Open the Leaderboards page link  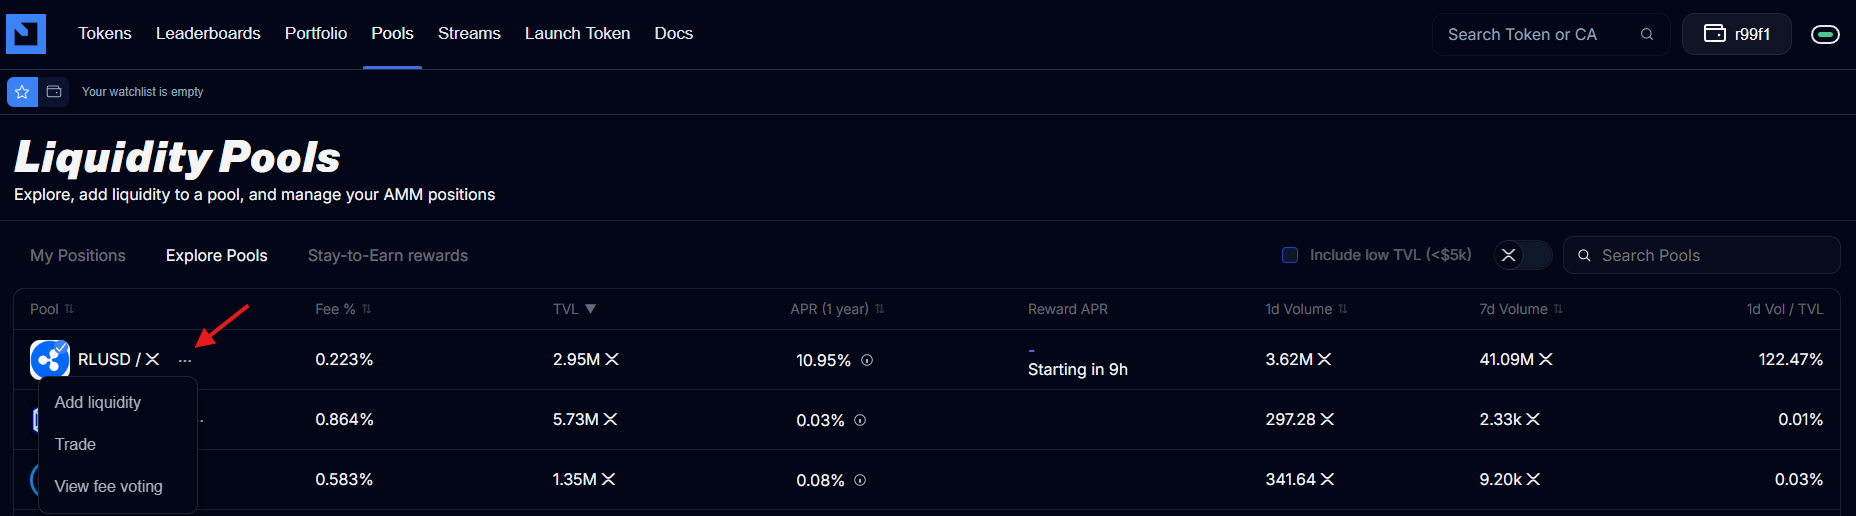pos(208,33)
